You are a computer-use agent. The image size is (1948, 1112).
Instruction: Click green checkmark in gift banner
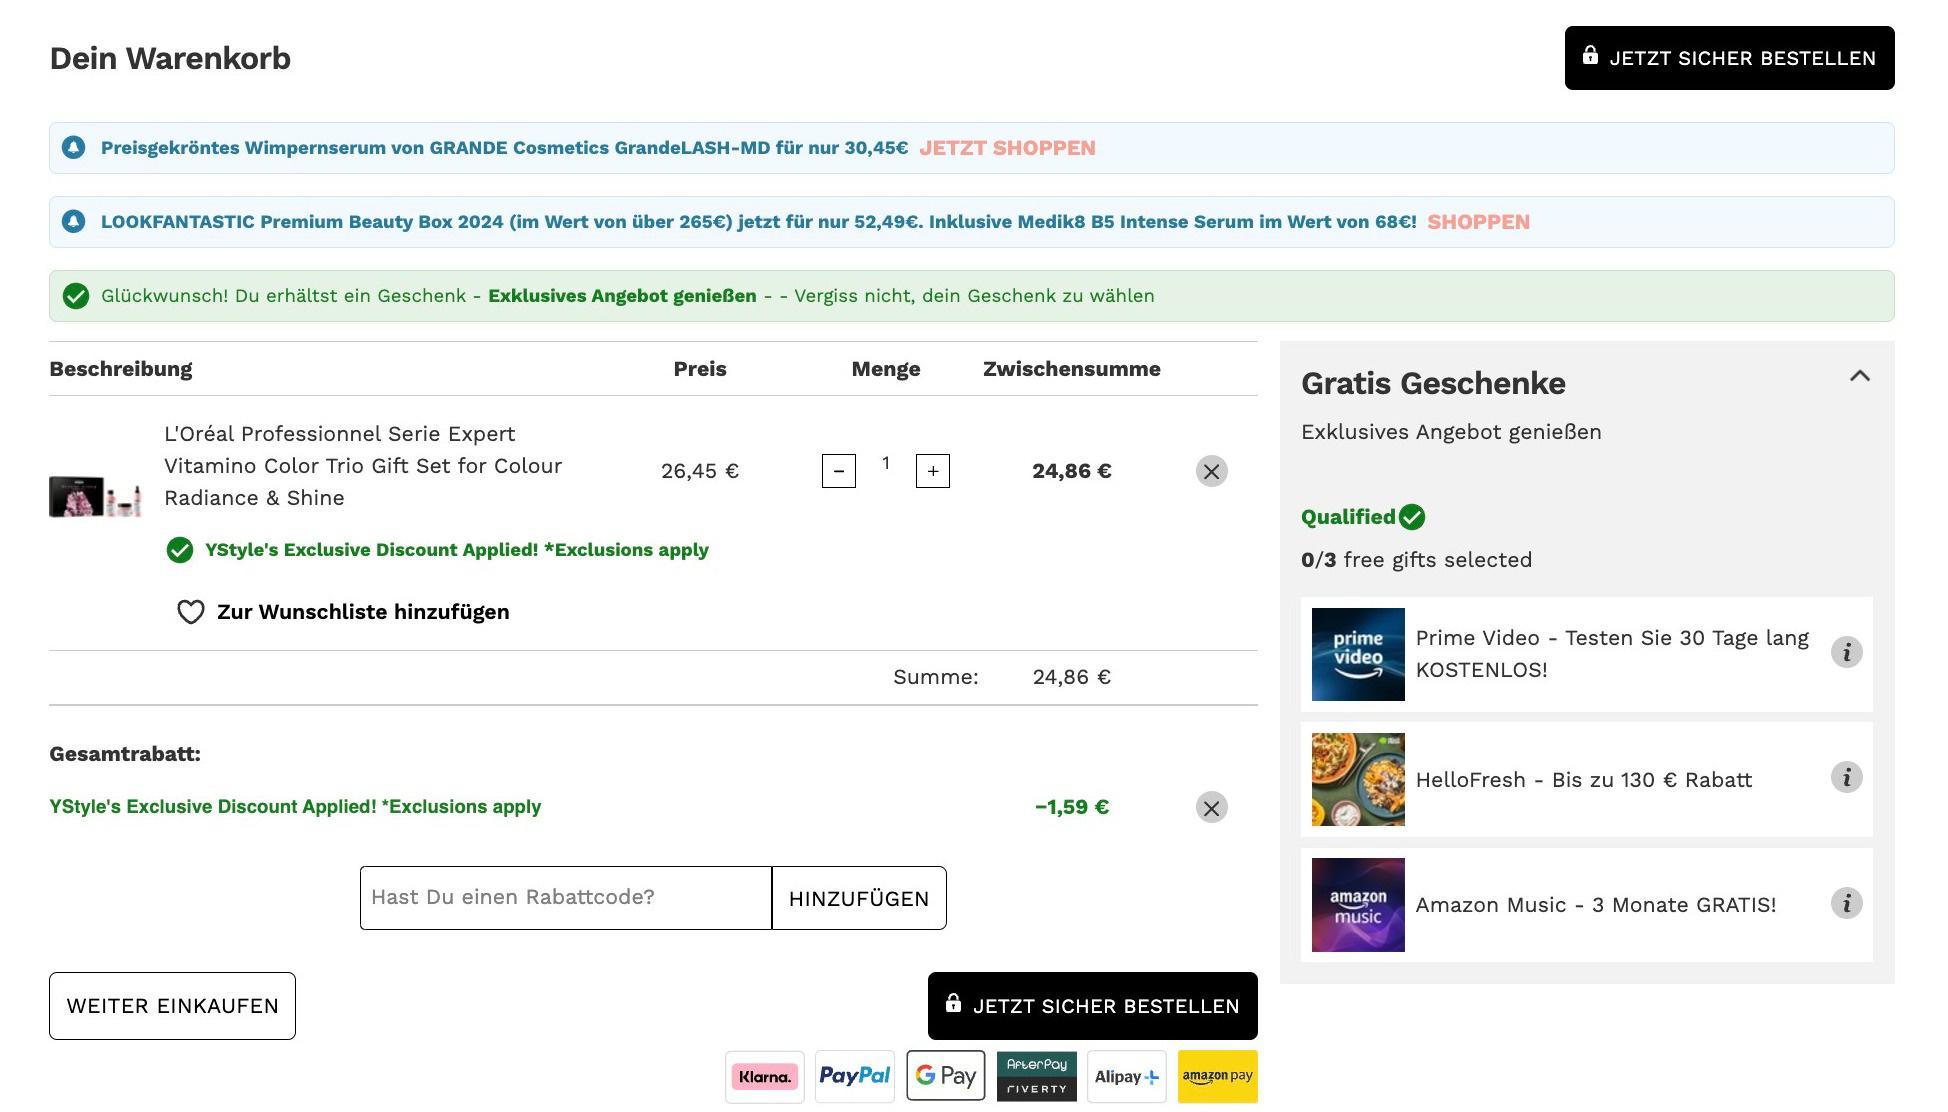(75, 296)
